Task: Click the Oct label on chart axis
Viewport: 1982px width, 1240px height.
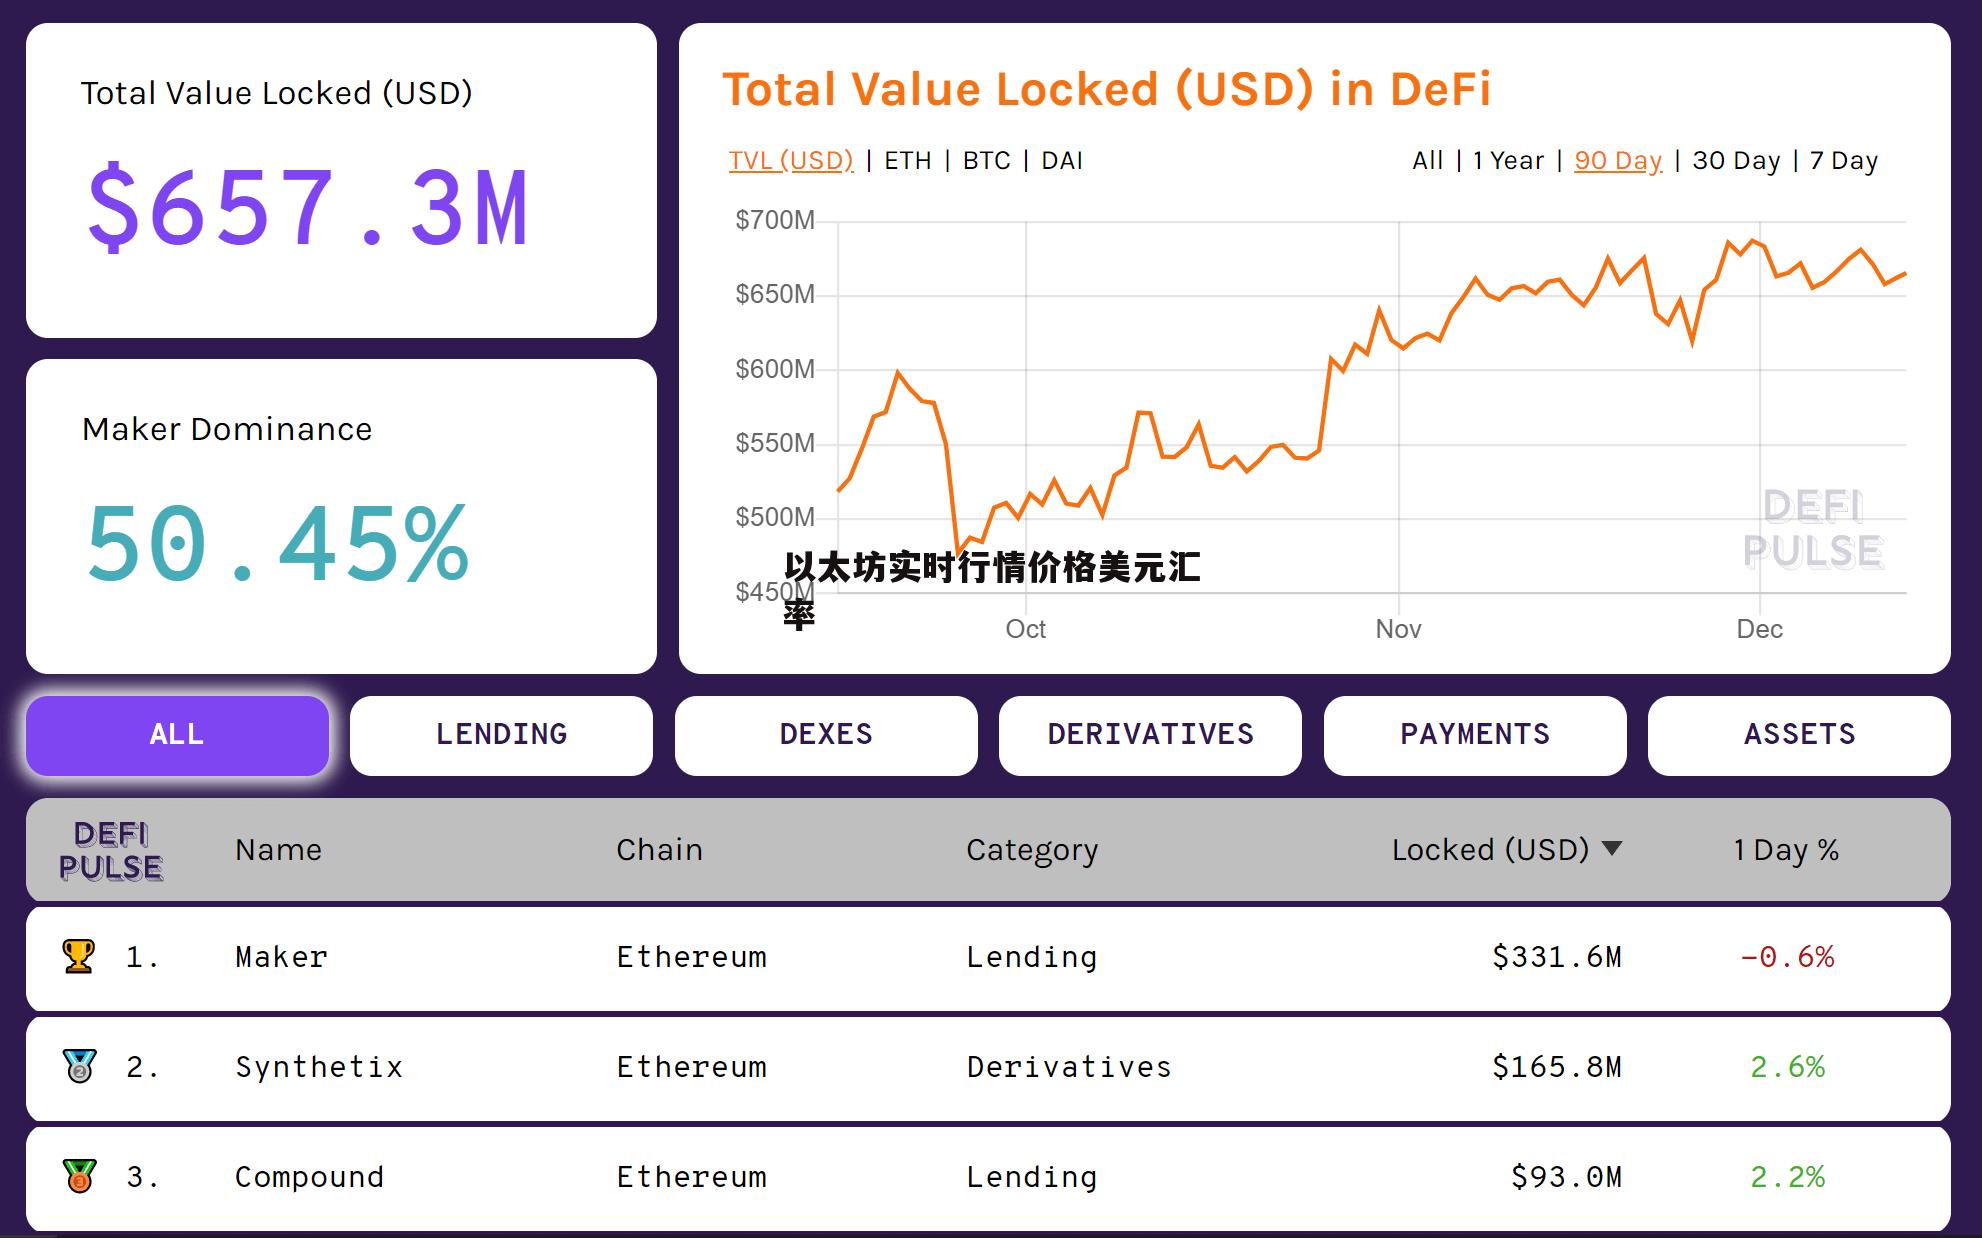Action: [x=1026, y=629]
